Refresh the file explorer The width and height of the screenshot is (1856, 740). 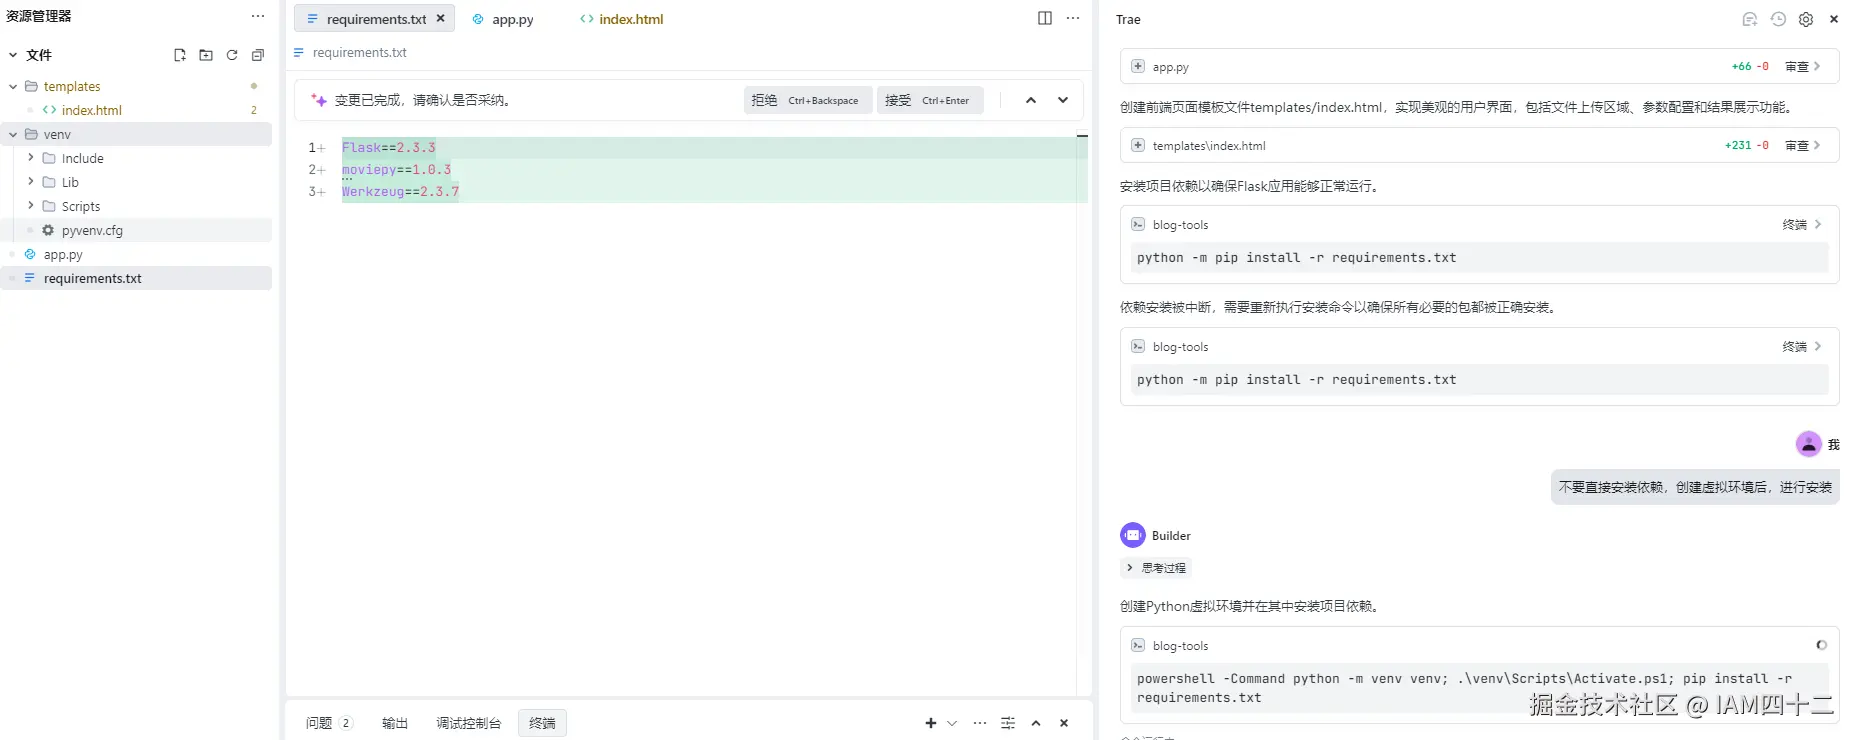[232, 55]
